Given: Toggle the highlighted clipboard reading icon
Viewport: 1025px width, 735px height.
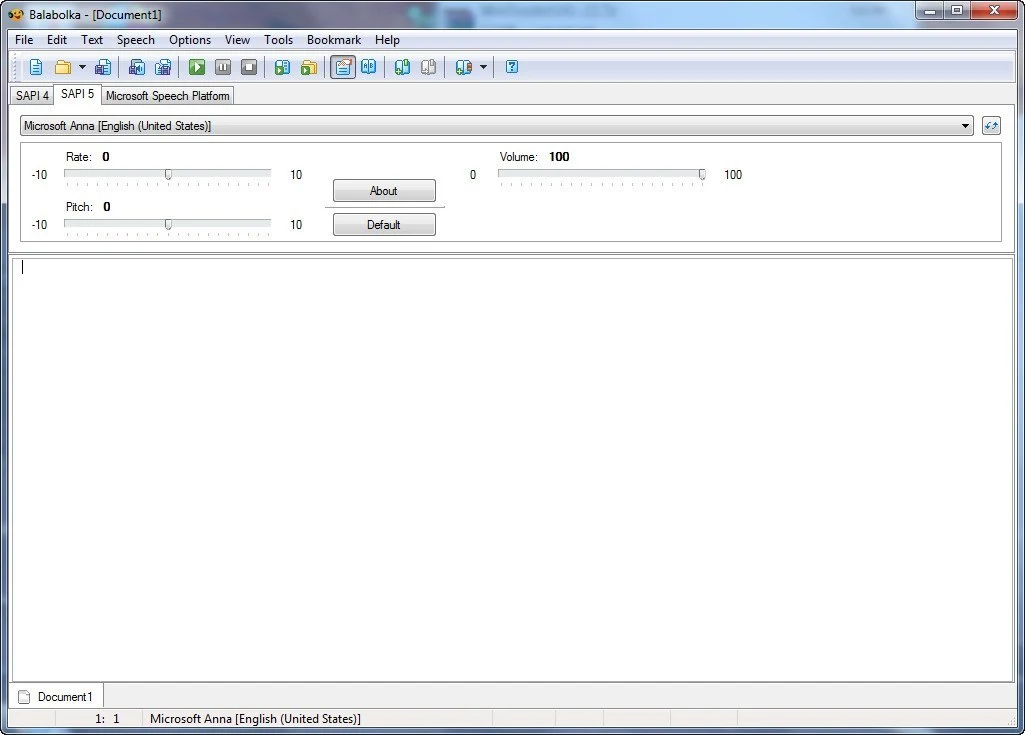Looking at the screenshot, I should 343,67.
